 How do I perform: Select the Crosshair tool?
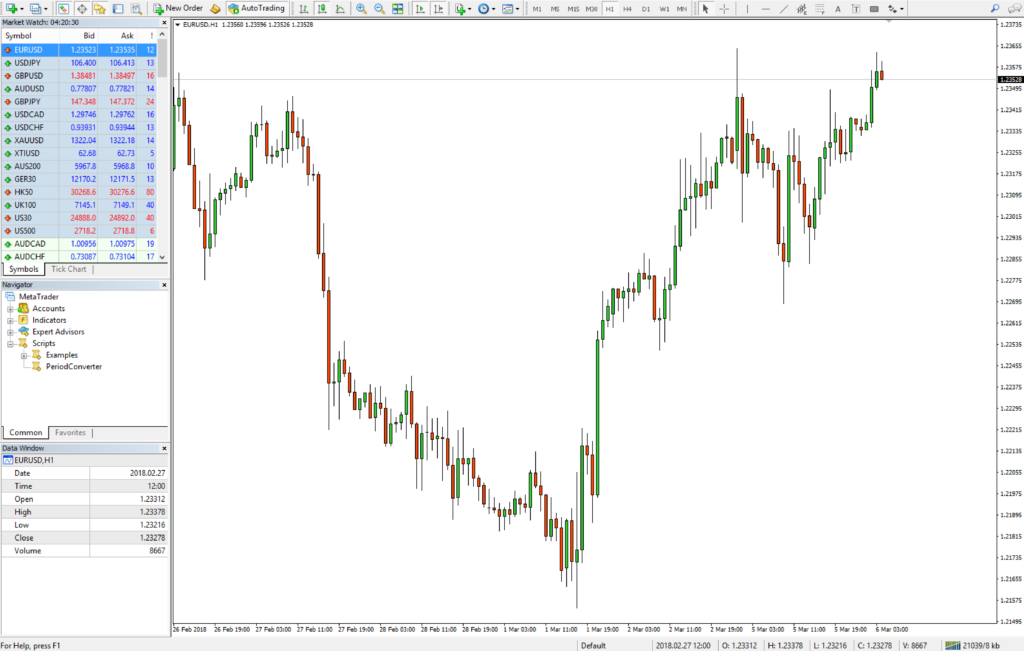pyautogui.click(x=724, y=8)
